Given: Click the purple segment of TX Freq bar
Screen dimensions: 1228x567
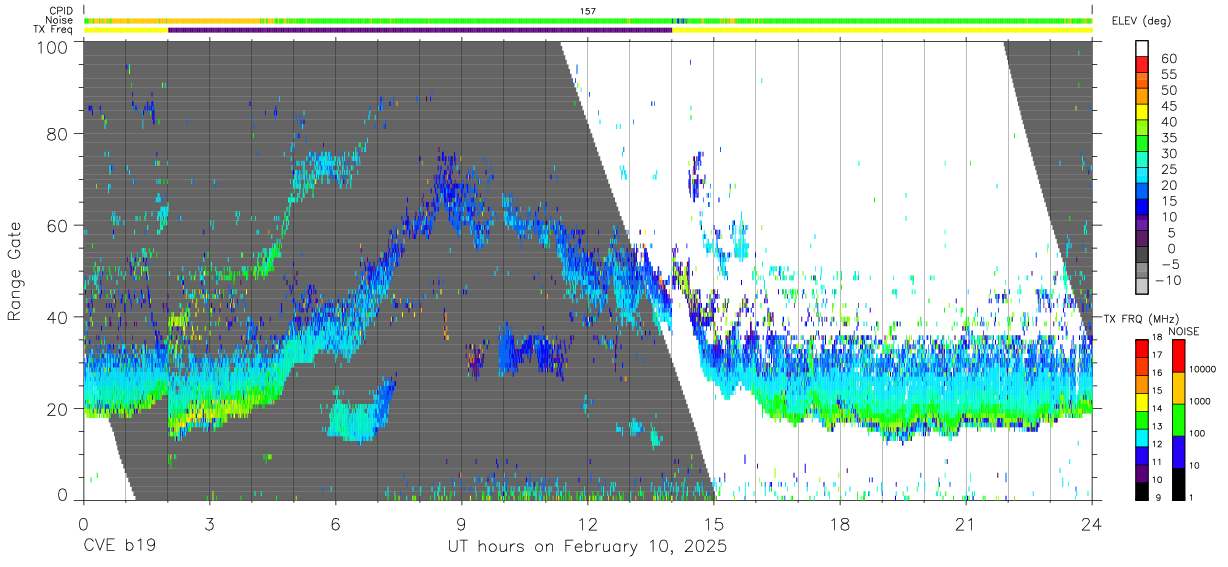Looking at the screenshot, I should point(420,30).
